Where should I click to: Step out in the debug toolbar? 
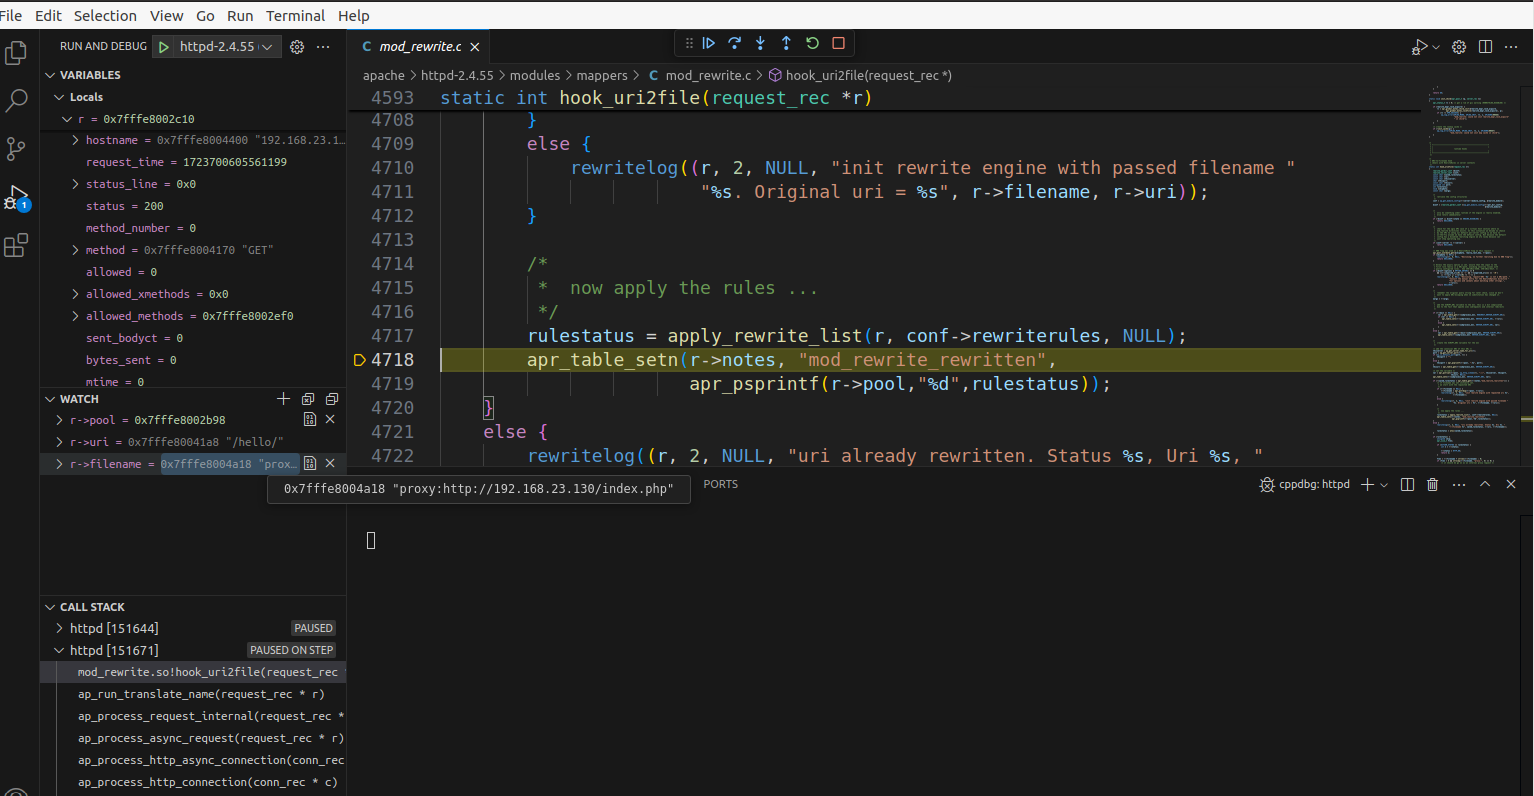click(787, 43)
